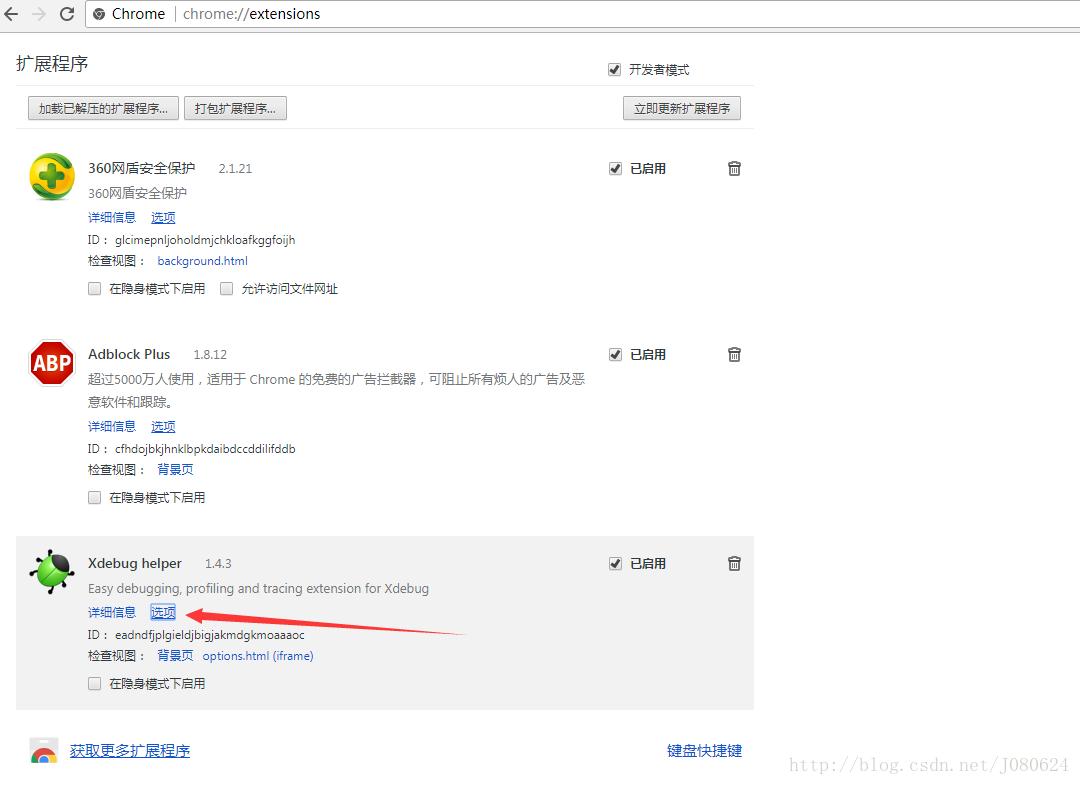The image size is (1080, 785).
Task: Click the Adblock Plus ABP logo
Action: pos(52,363)
